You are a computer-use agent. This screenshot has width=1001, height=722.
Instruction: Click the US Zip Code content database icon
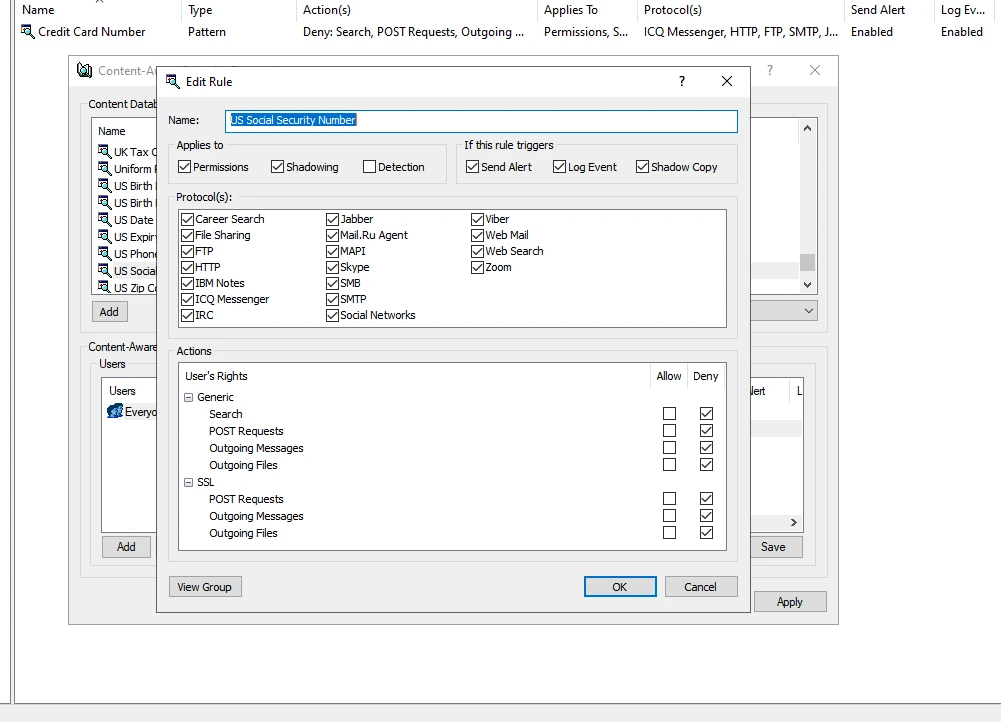(104, 287)
